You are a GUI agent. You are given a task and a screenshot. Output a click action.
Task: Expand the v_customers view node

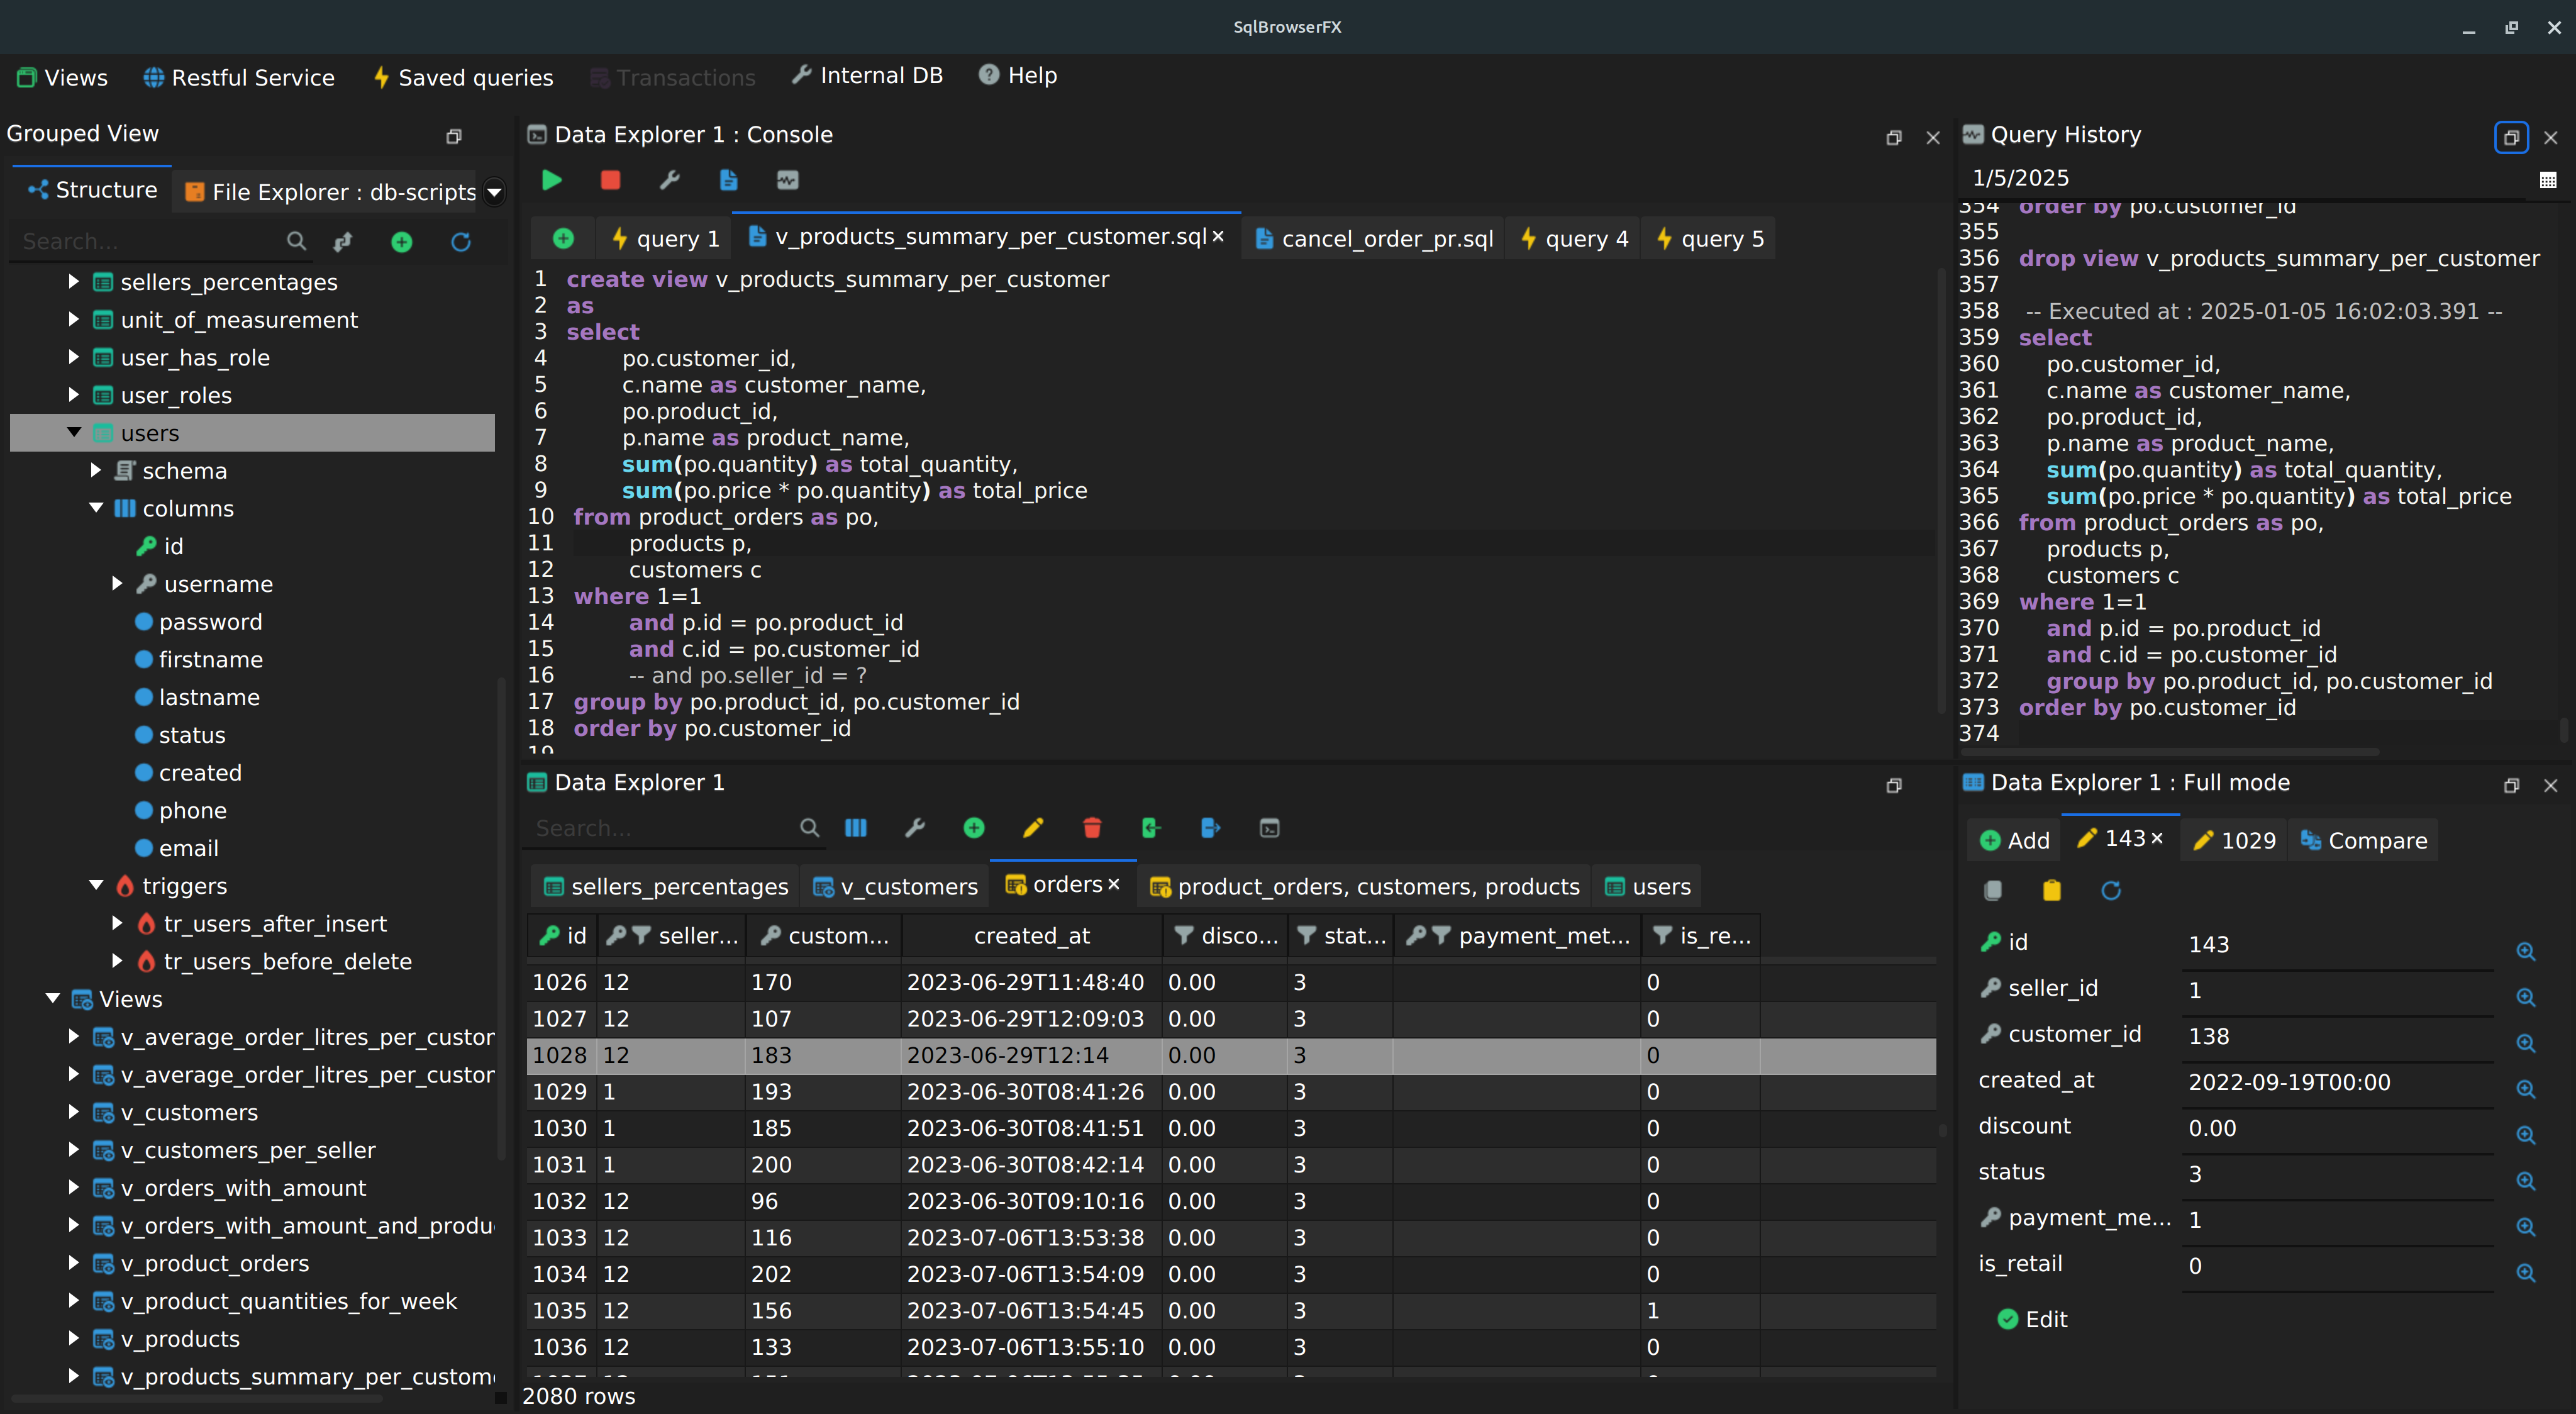tap(74, 1112)
